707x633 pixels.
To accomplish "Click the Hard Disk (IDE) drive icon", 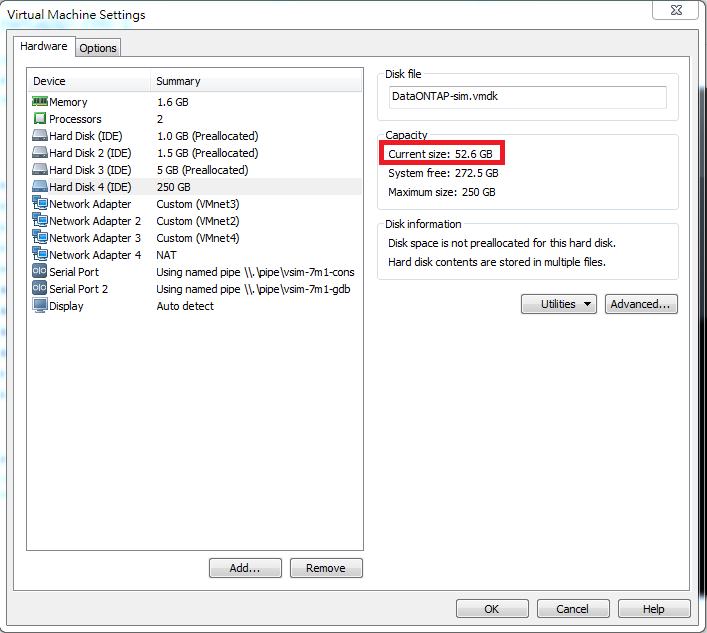I will coord(40,136).
